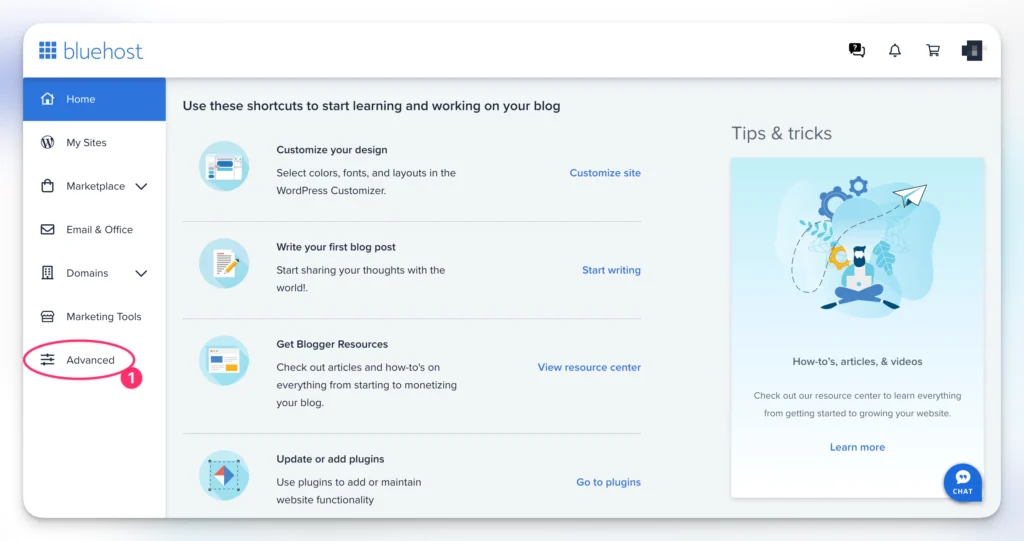
Task: Select Home in the sidebar
Action: pos(81,99)
